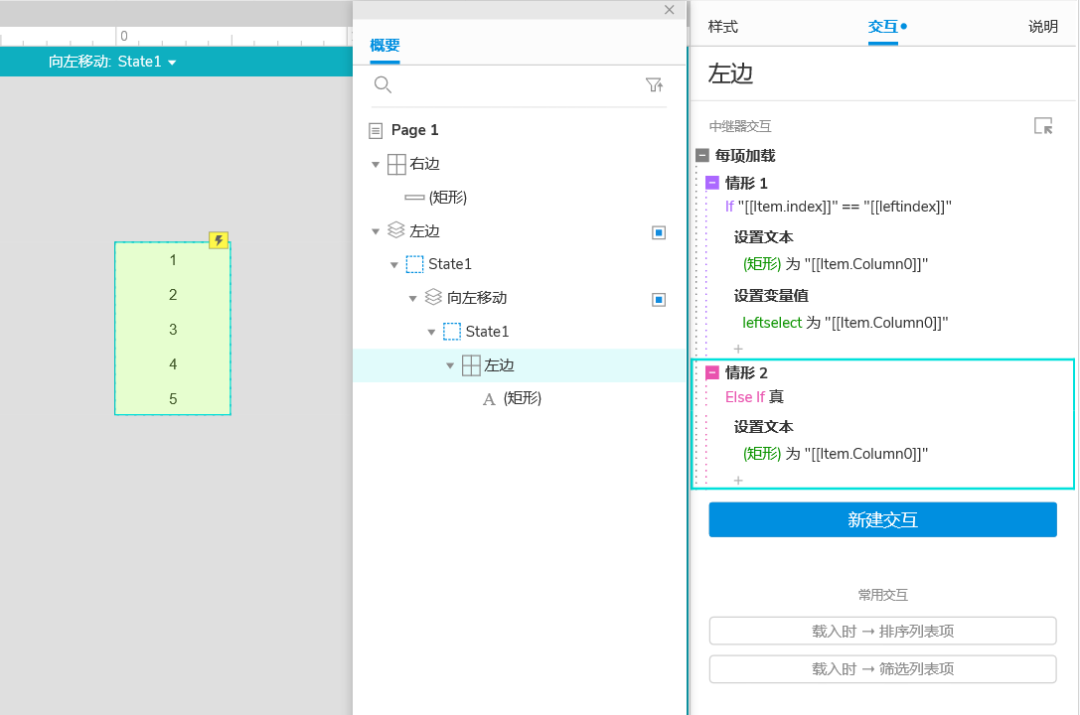Viewport: 1080px width, 715px height.
Task: Click 设置文本 action in 情形 2
Action: [x=763, y=427]
